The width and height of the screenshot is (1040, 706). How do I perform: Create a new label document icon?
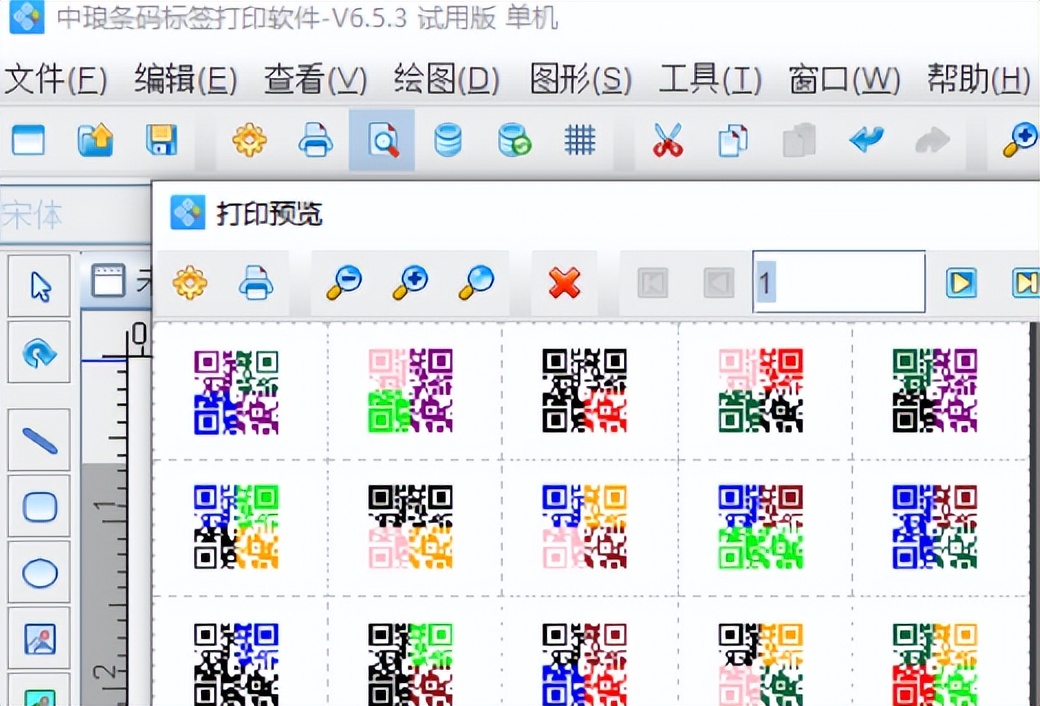pyautogui.click(x=29, y=140)
